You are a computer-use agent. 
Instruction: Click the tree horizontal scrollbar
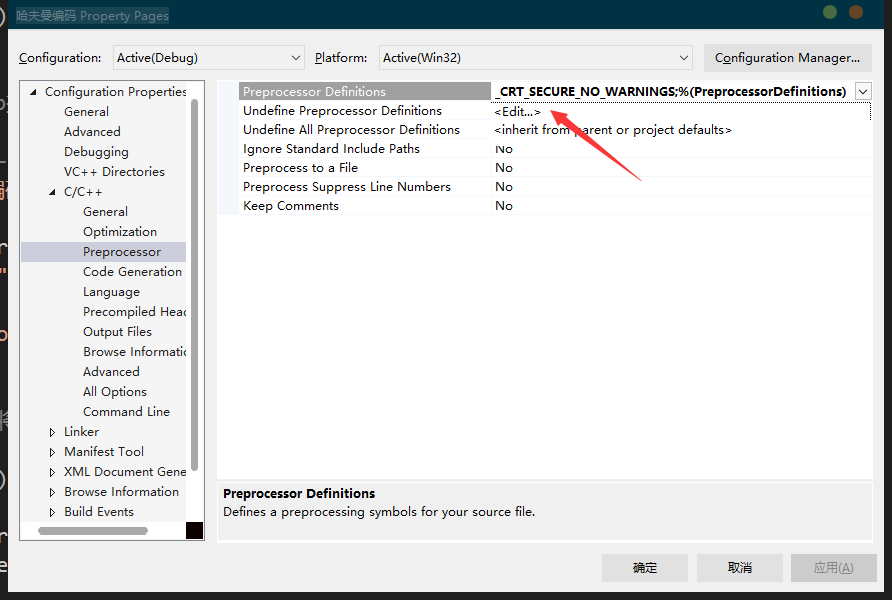coord(93,531)
